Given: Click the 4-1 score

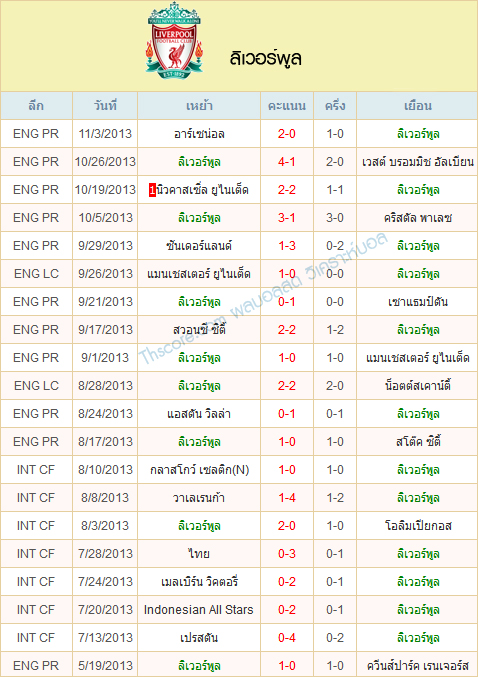Looking at the screenshot, I should pyautogui.click(x=287, y=162).
